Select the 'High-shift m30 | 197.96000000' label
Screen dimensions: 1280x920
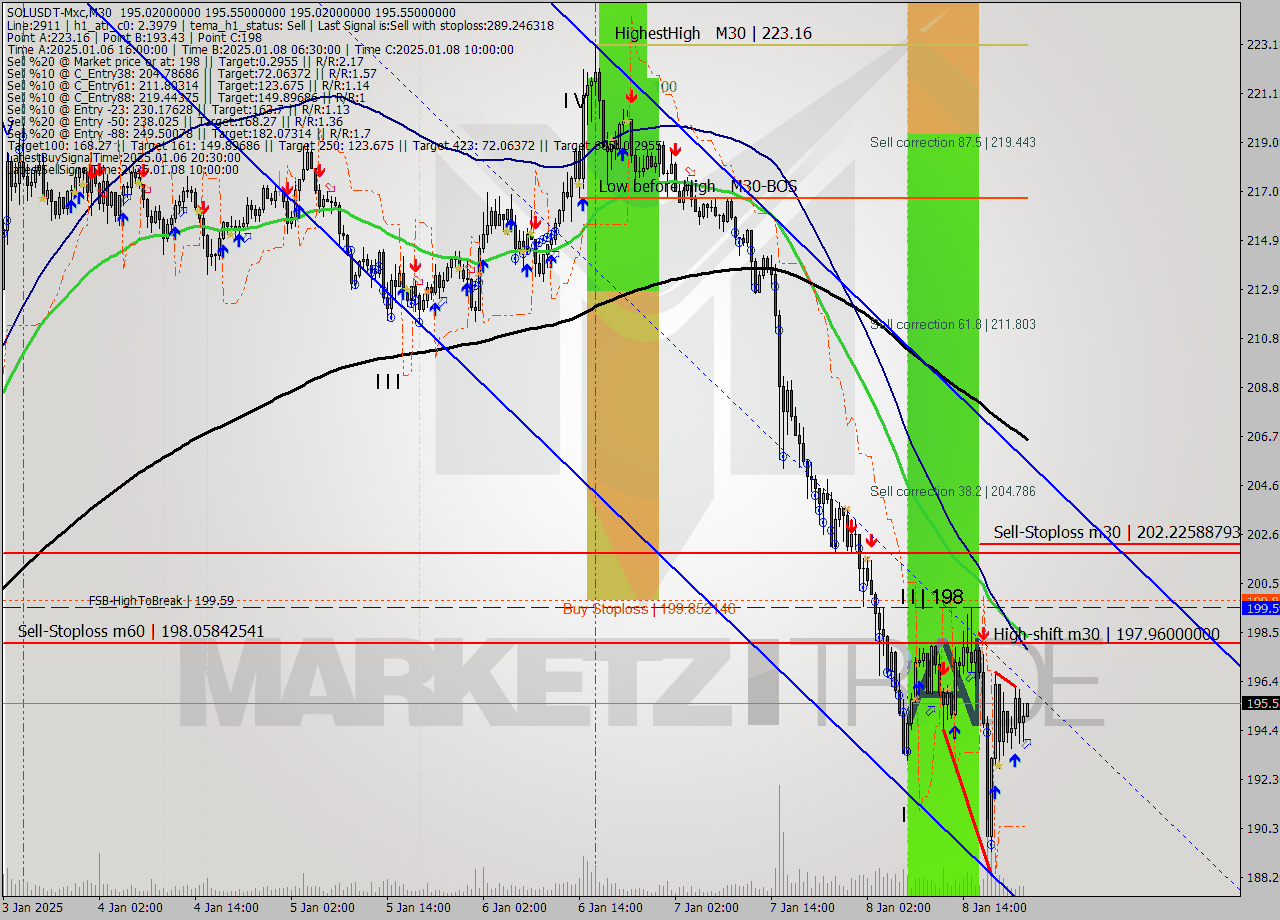tap(1106, 634)
